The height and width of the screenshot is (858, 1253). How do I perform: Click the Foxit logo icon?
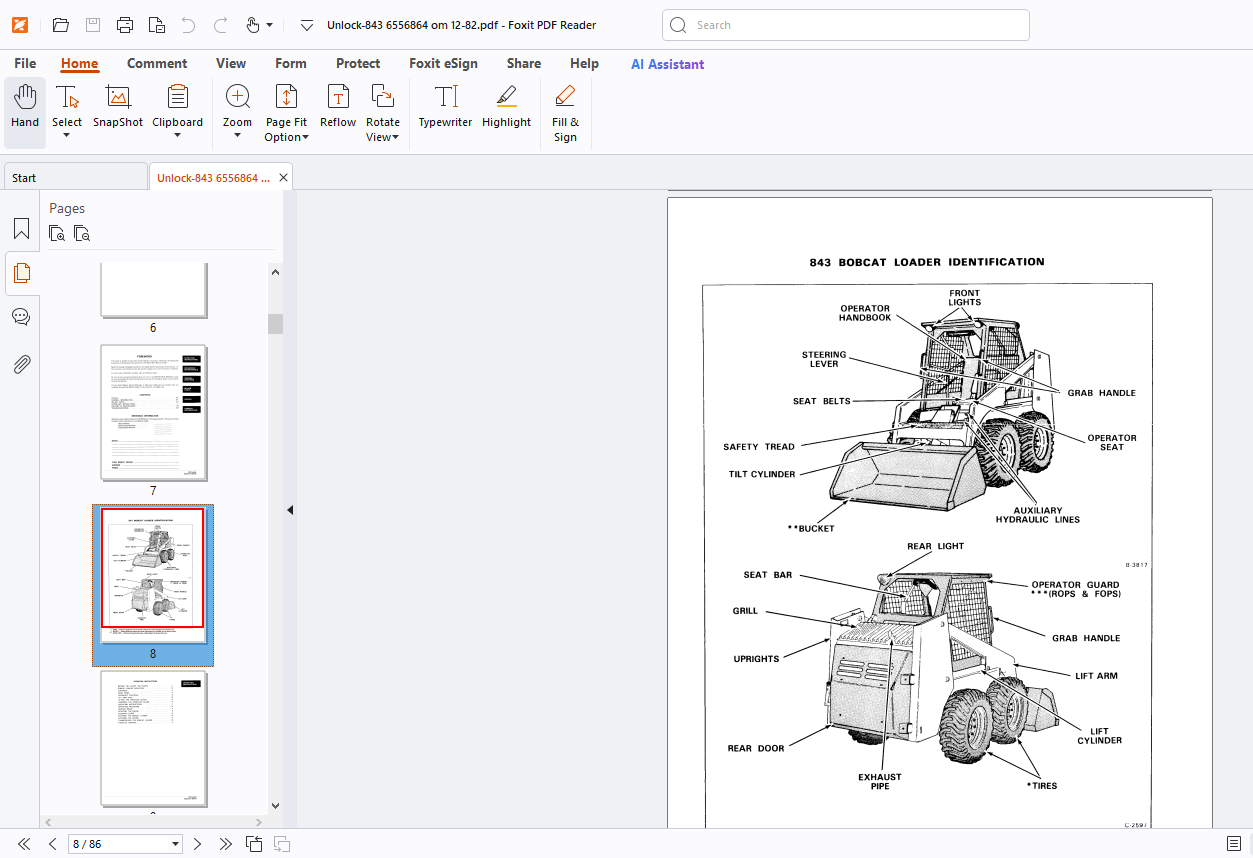(x=20, y=25)
